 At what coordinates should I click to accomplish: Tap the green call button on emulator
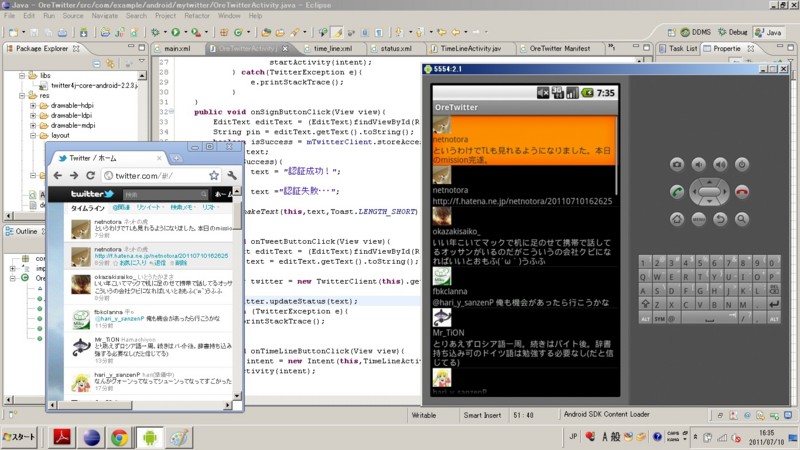[x=677, y=192]
